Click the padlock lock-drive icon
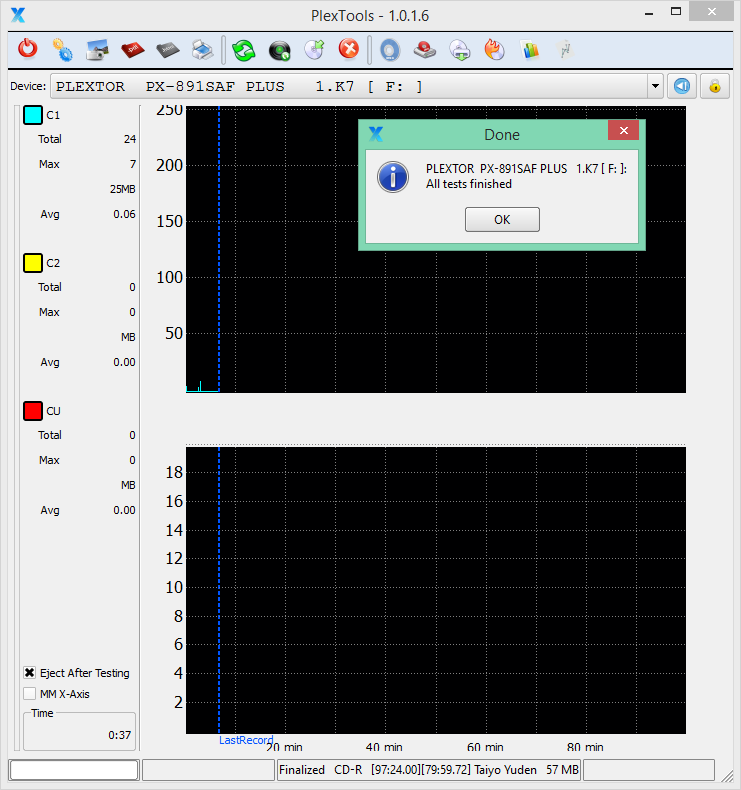Image resolution: width=741 pixels, height=790 pixels. coord(715,86)
